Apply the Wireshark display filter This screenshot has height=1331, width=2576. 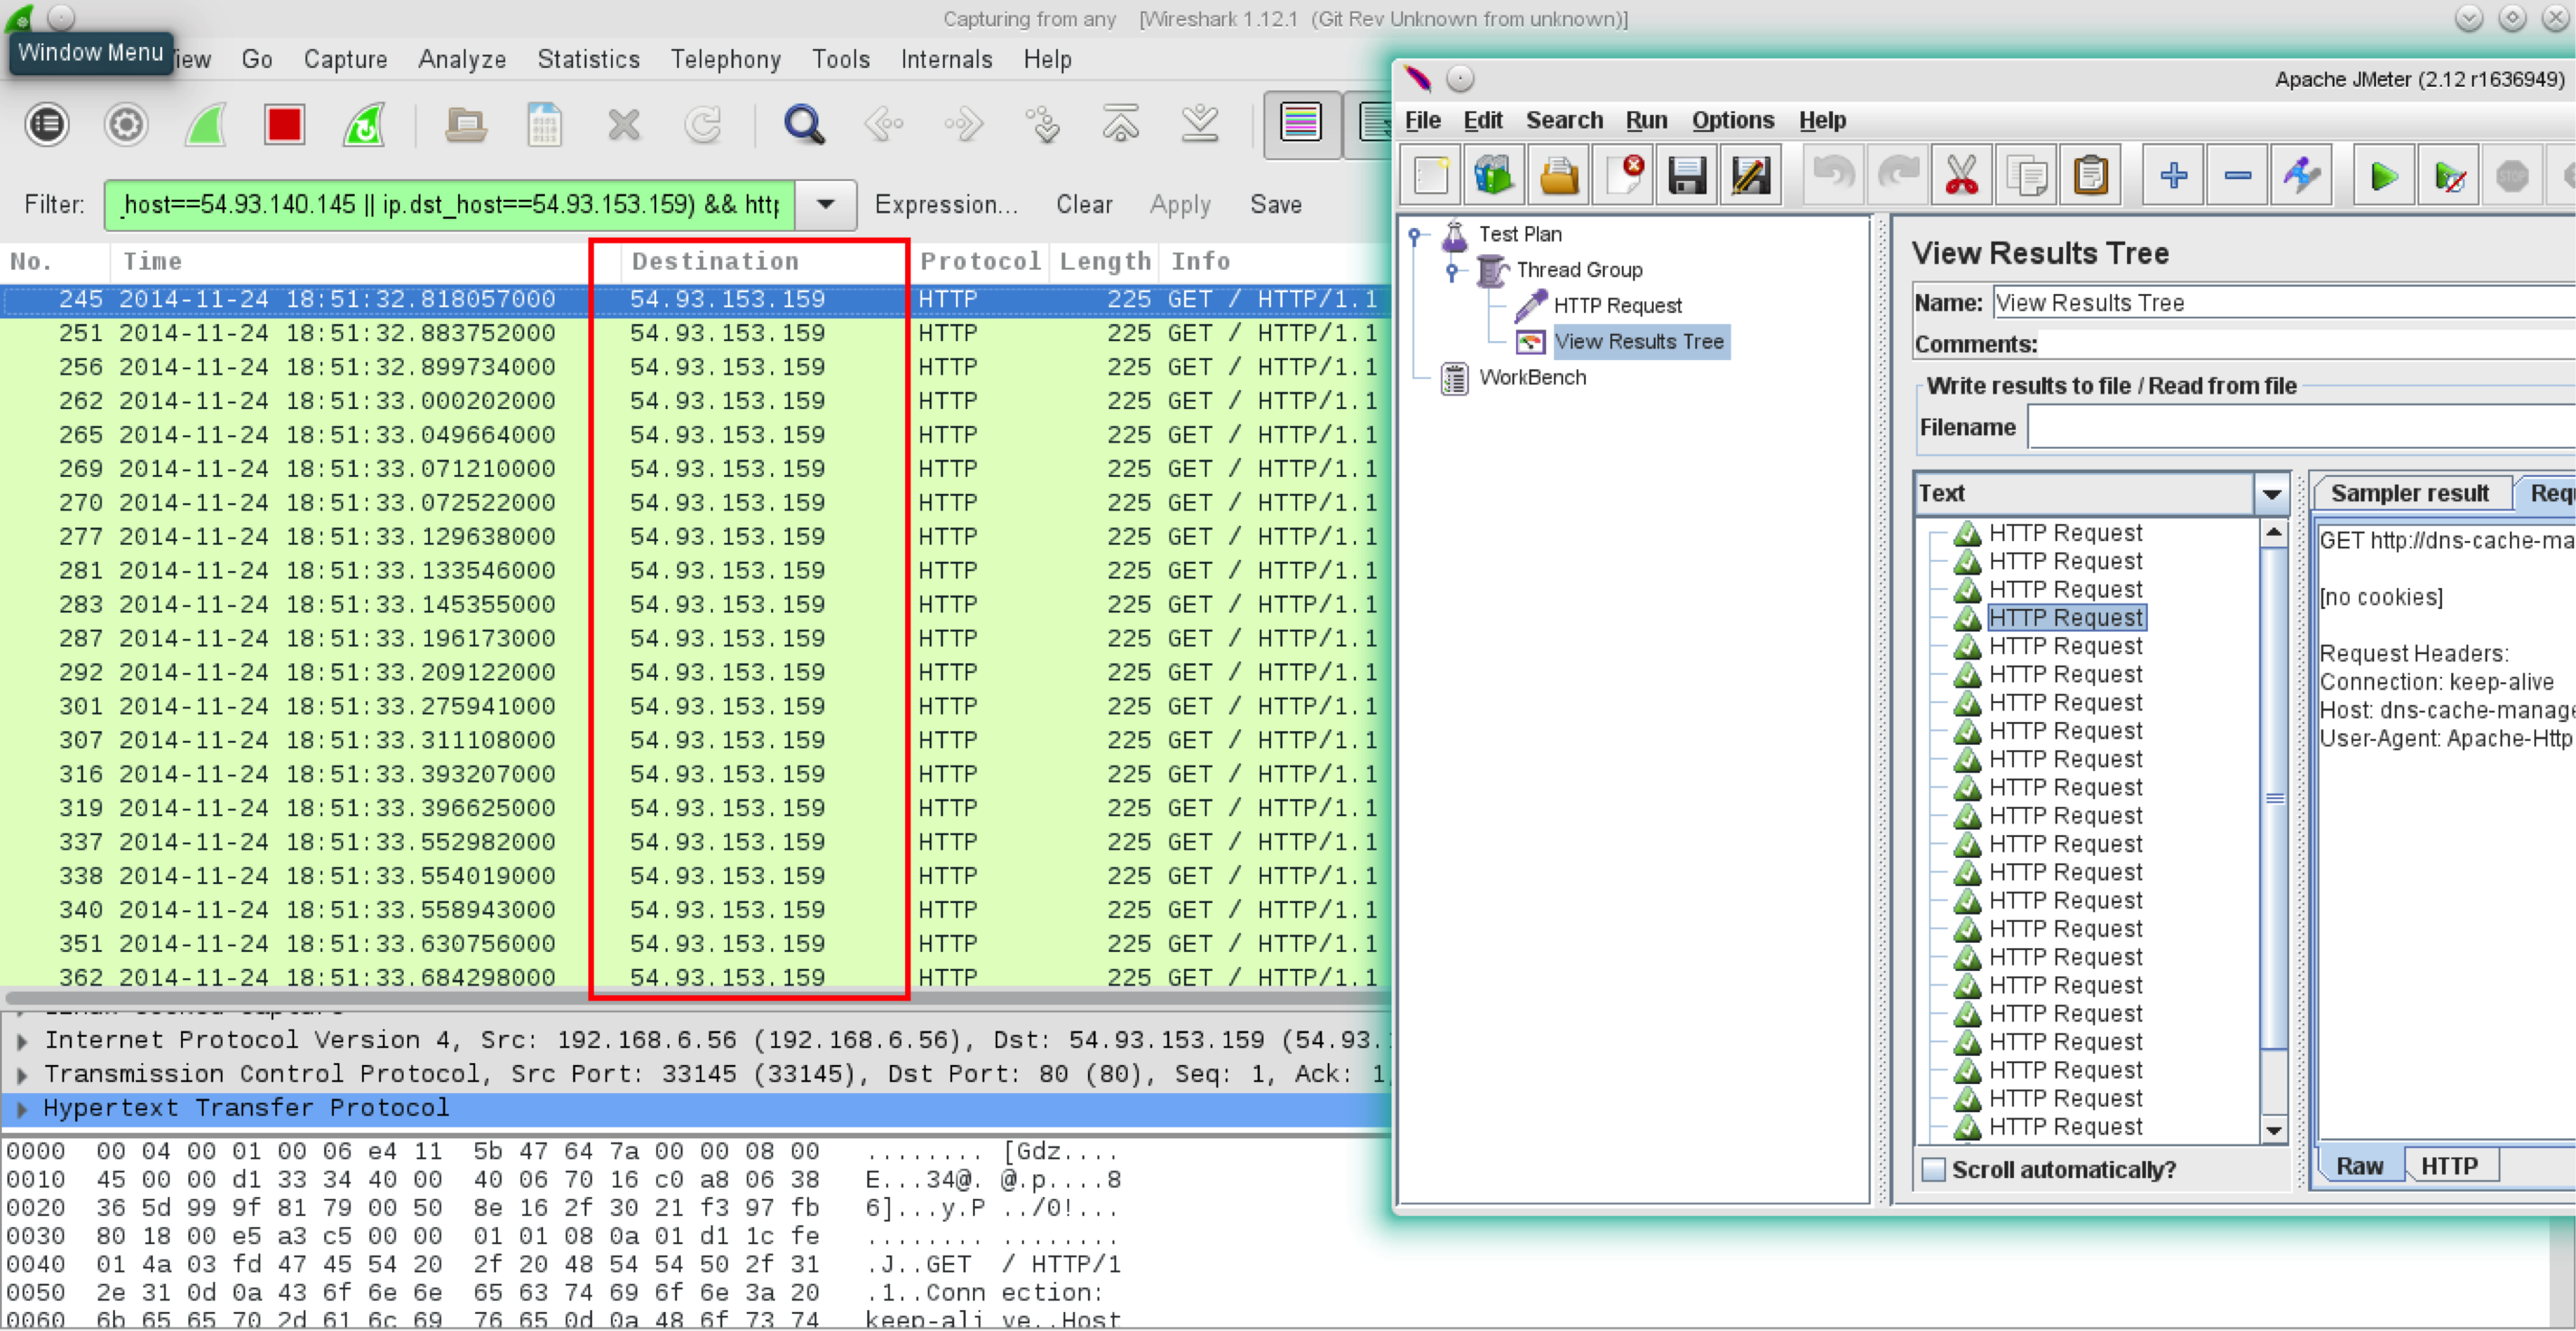[x=1180, y=204]
